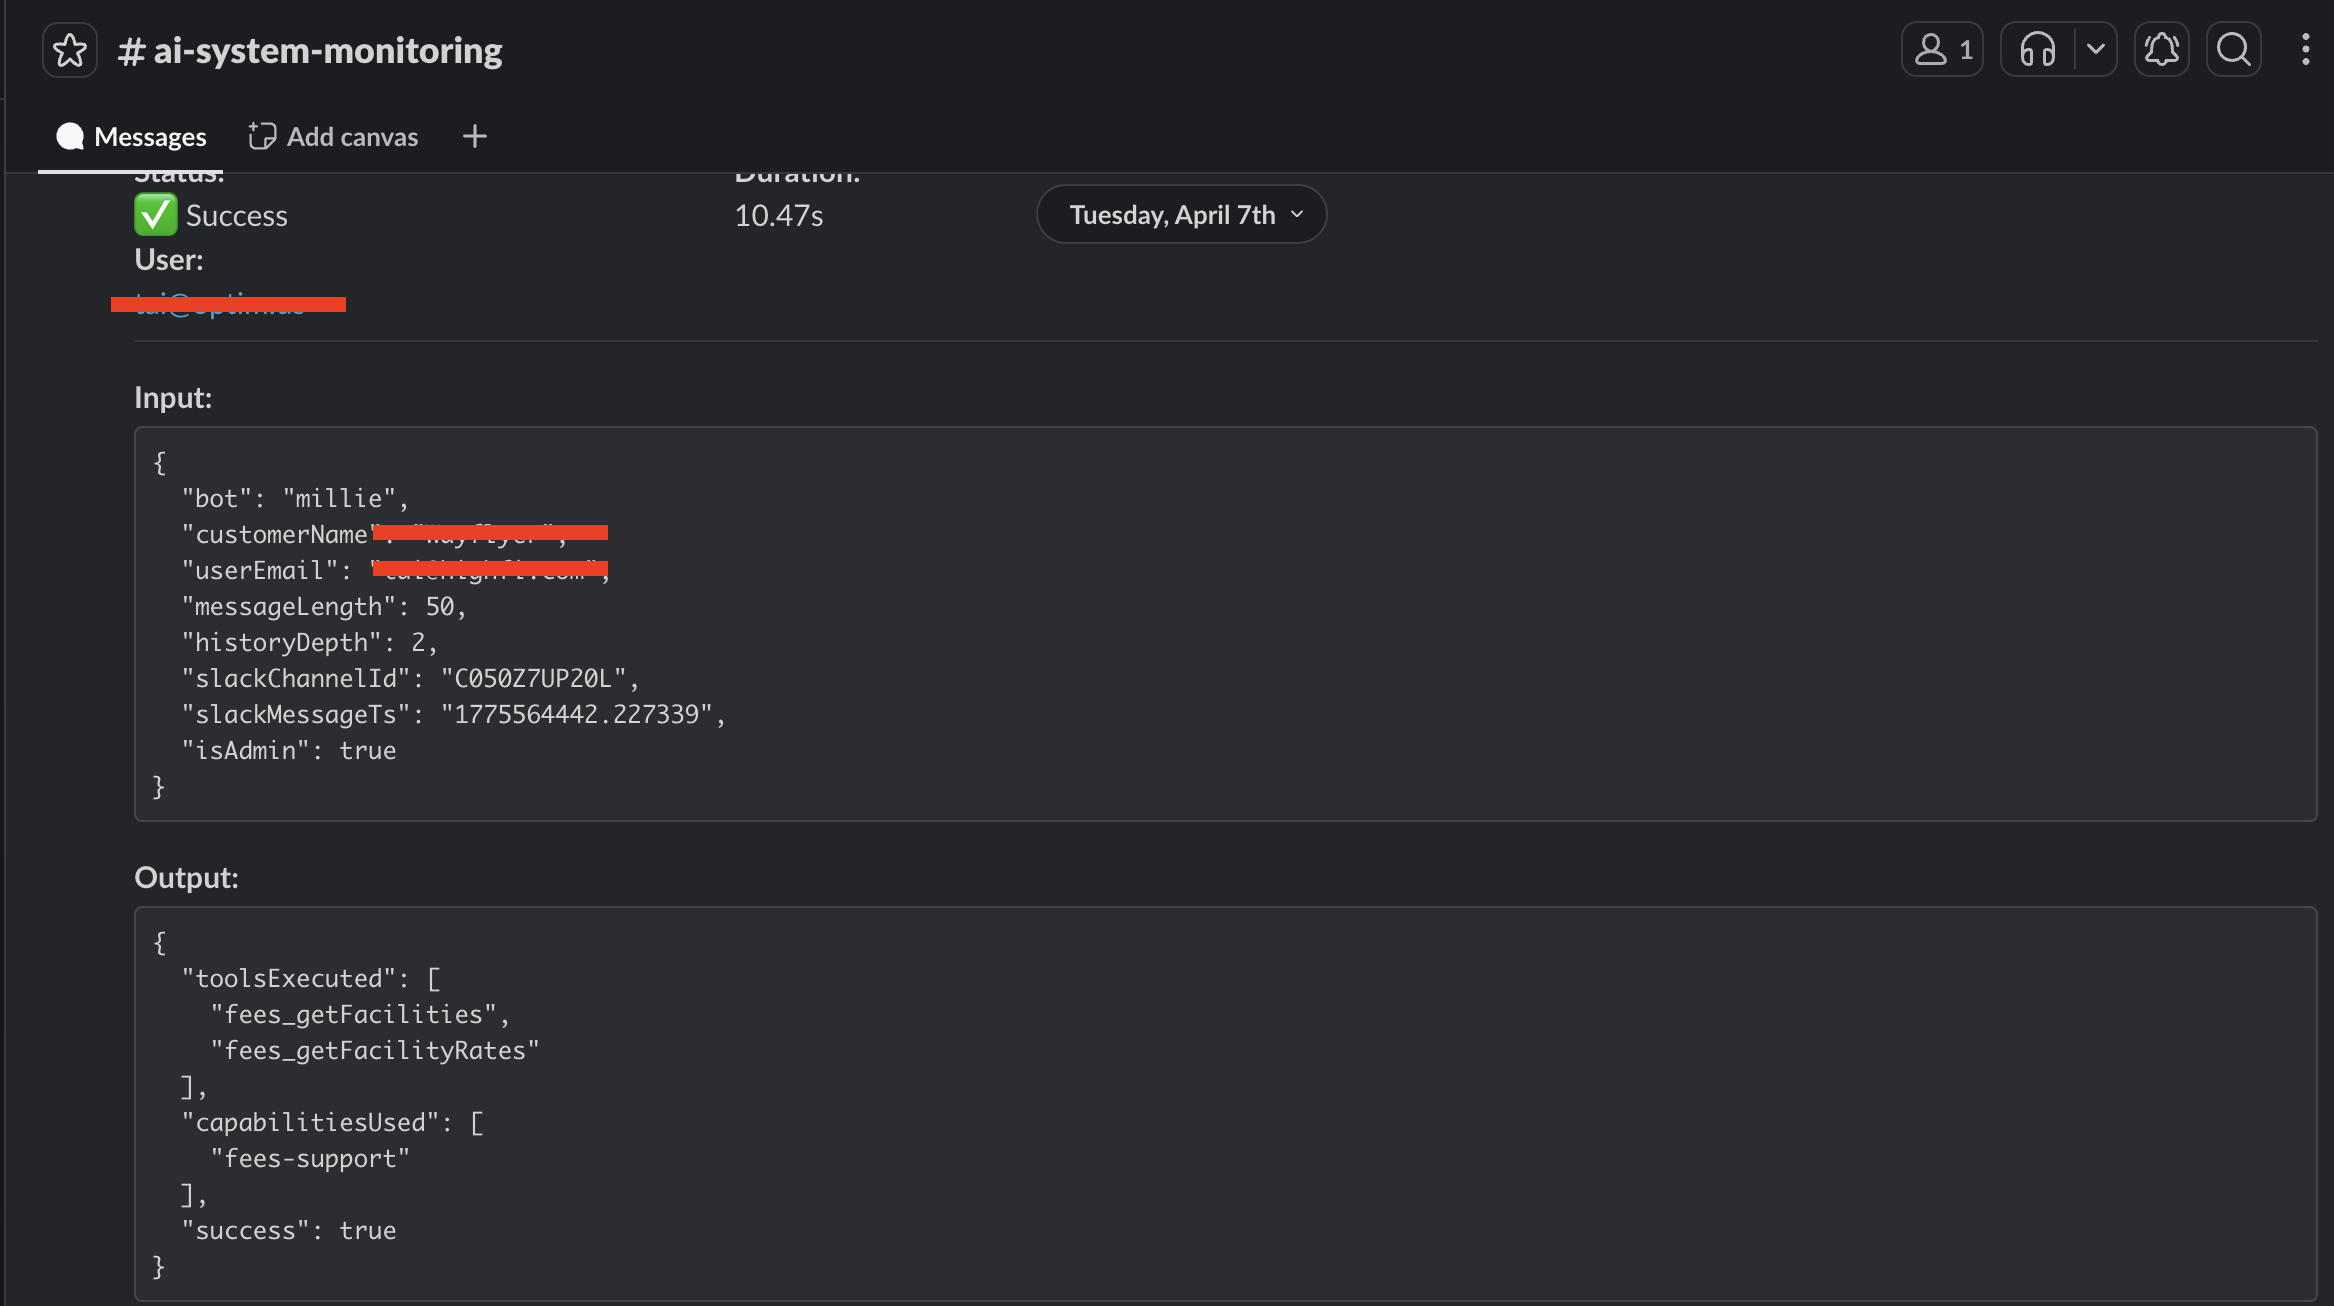
Task: Click the Success status text
Action: click(x=236, y=216)
